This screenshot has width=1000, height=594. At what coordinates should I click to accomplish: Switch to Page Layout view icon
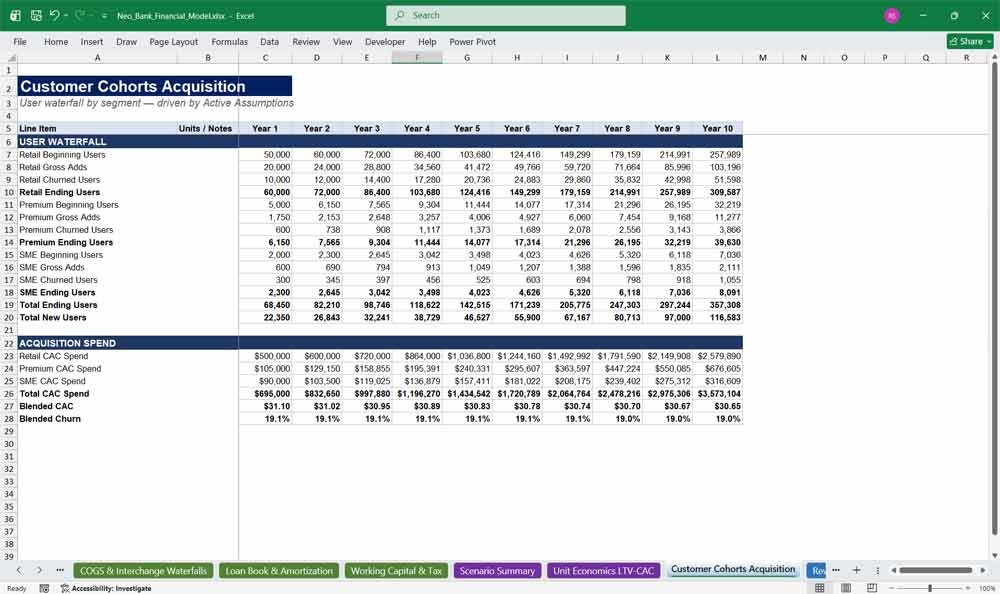click(846, 588)
